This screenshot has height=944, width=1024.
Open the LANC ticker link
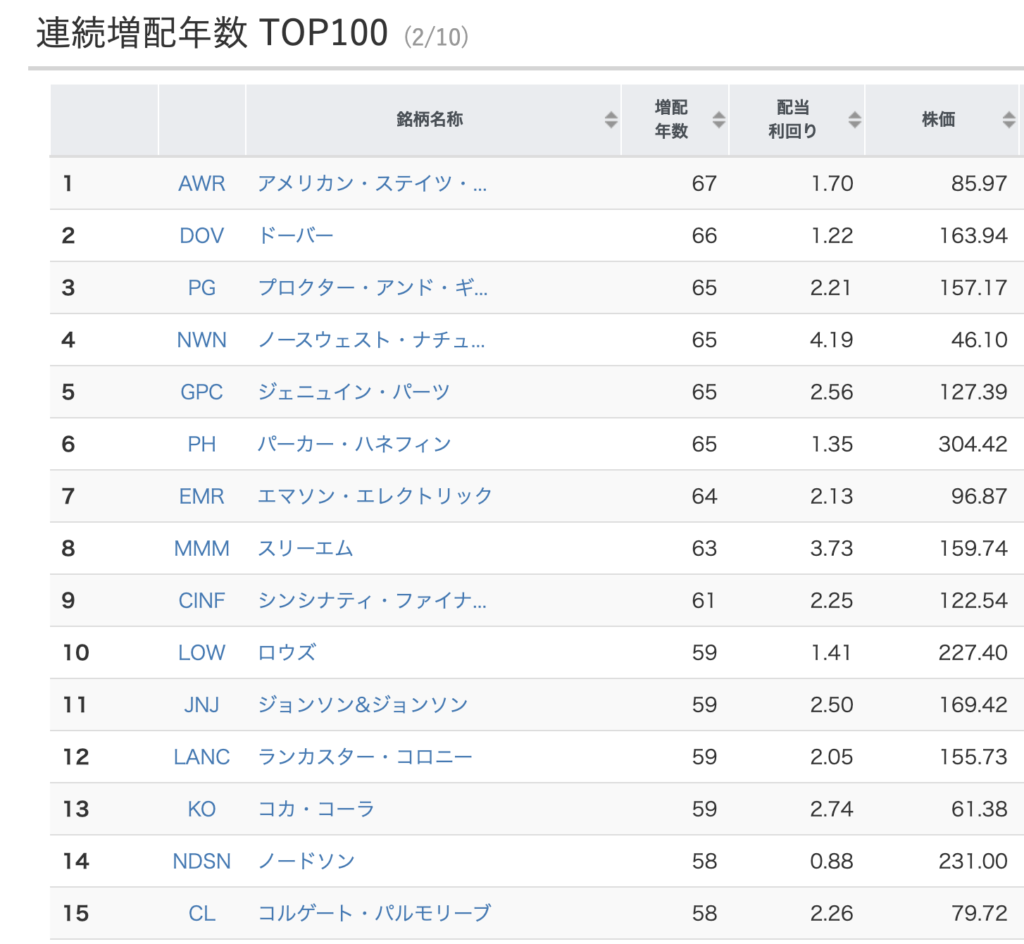point(202,757)
